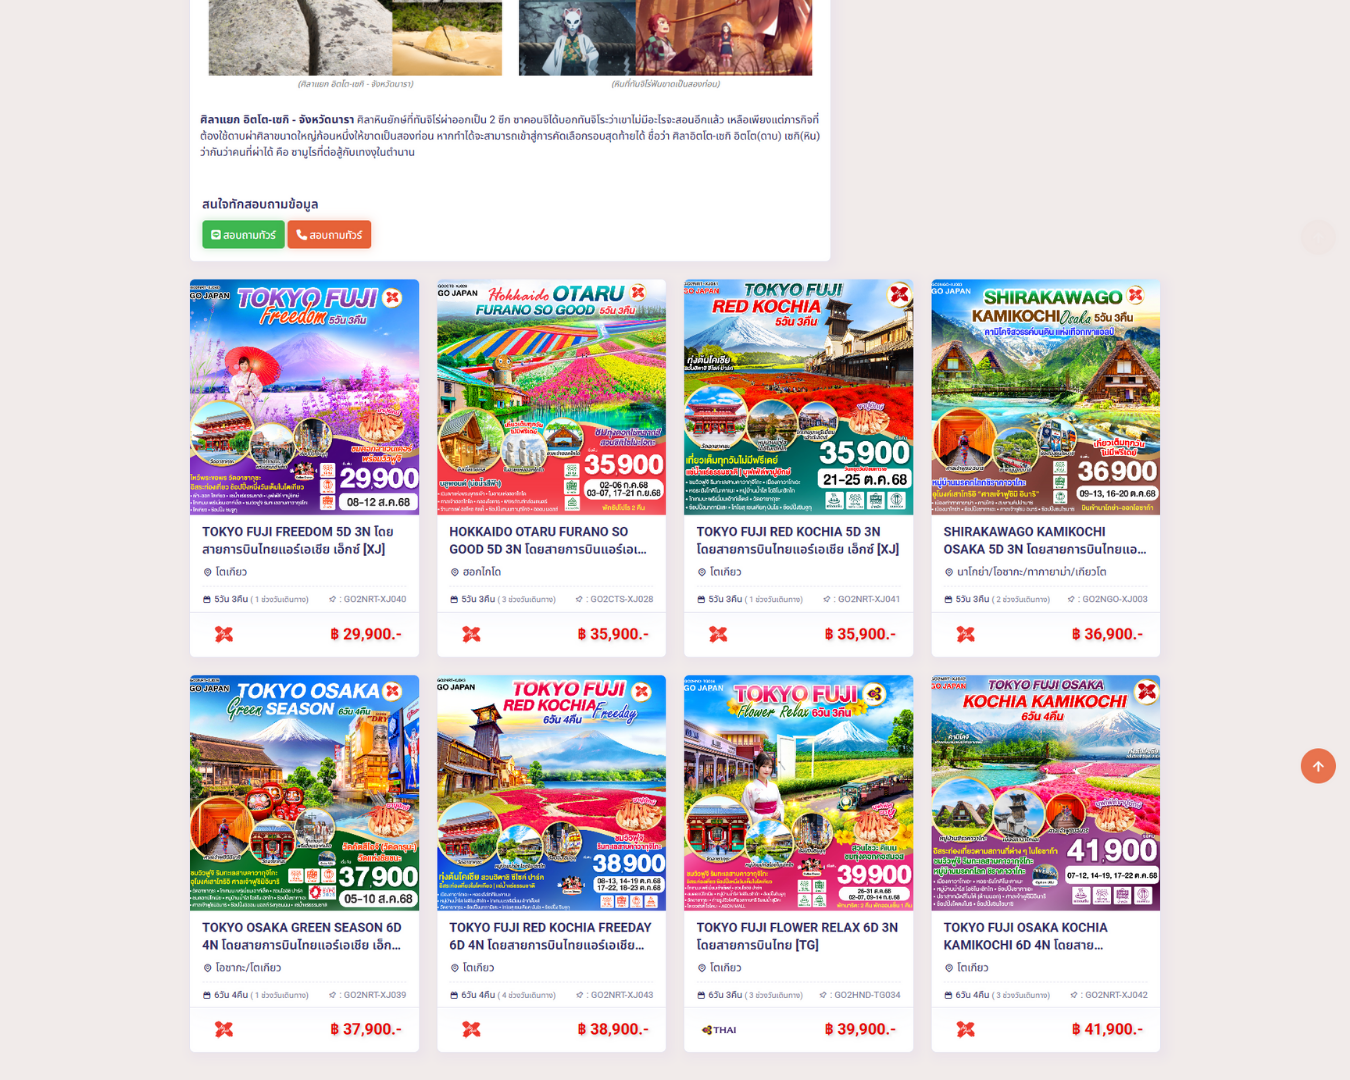
Task: Click the orange scroll-to-top arrow button
Action: [x=1318, y=766]
